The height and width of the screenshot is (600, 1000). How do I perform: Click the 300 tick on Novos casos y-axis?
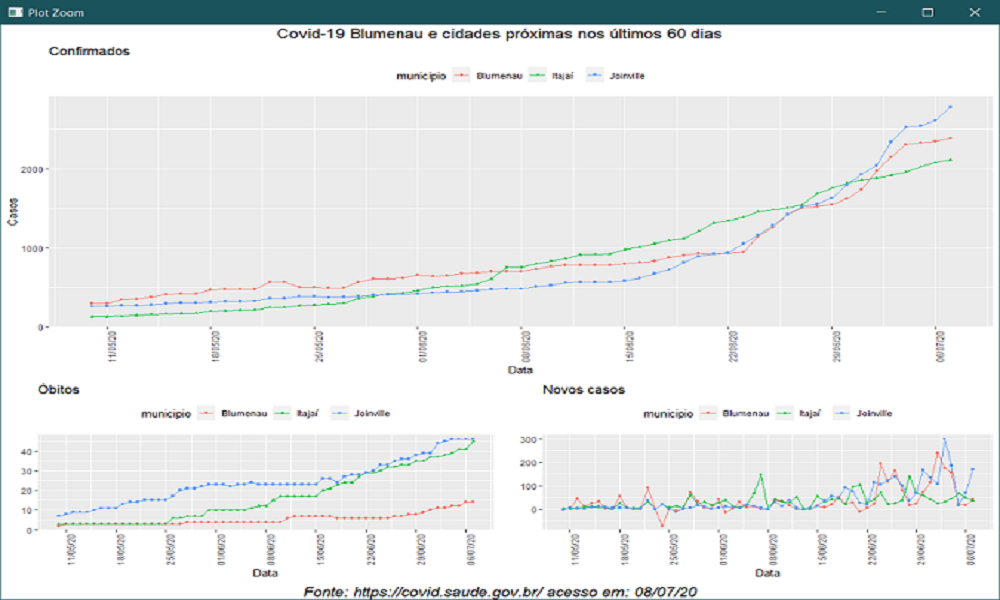point(527,440)
